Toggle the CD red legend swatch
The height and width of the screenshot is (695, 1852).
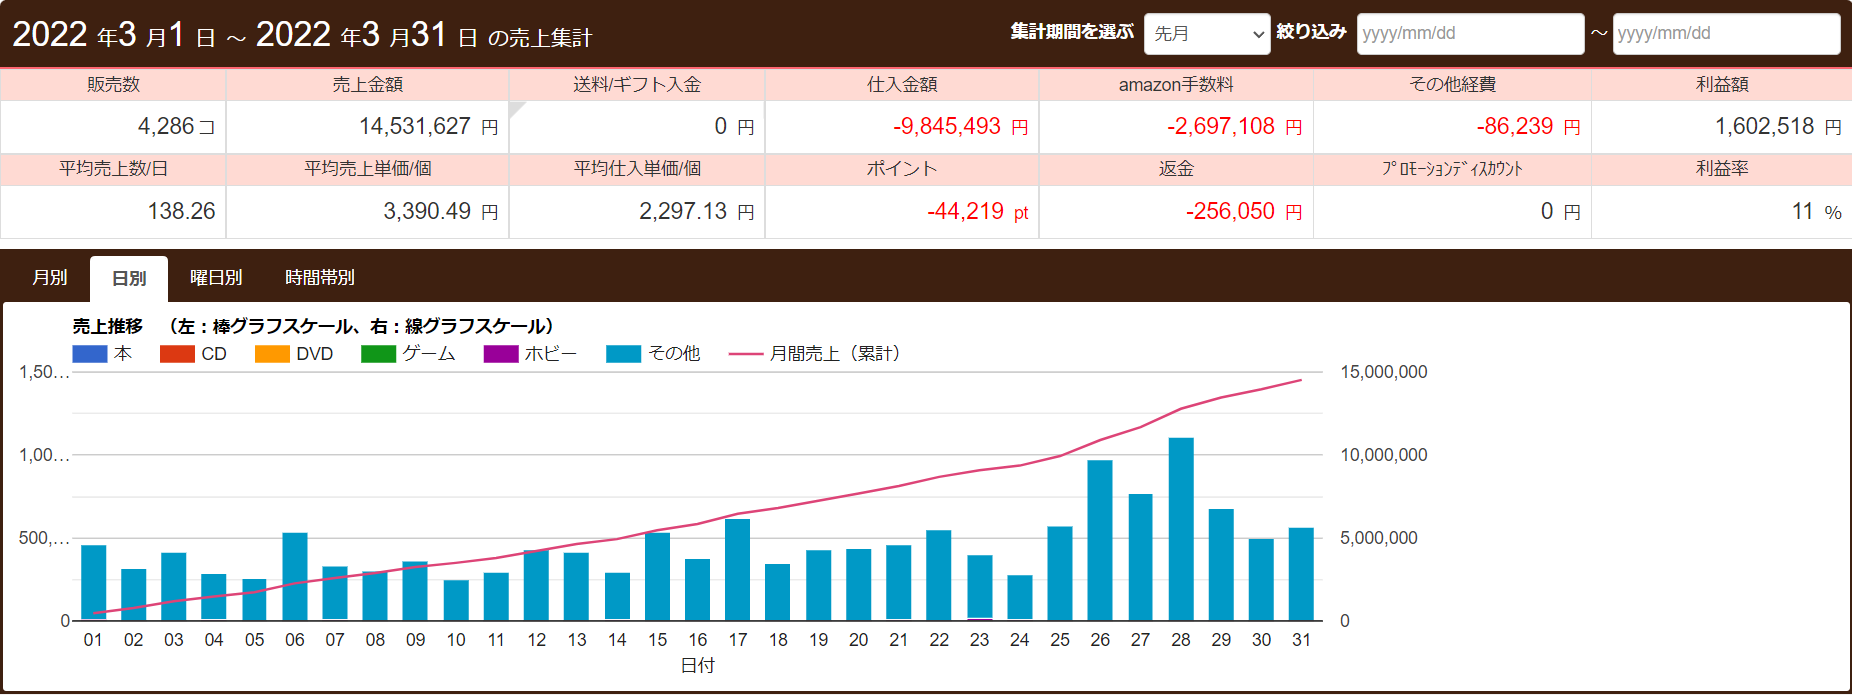(177, 354)
